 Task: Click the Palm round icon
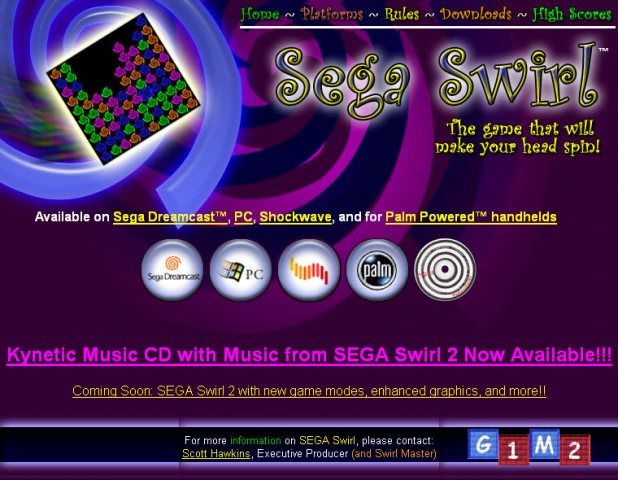coord(377,270)
